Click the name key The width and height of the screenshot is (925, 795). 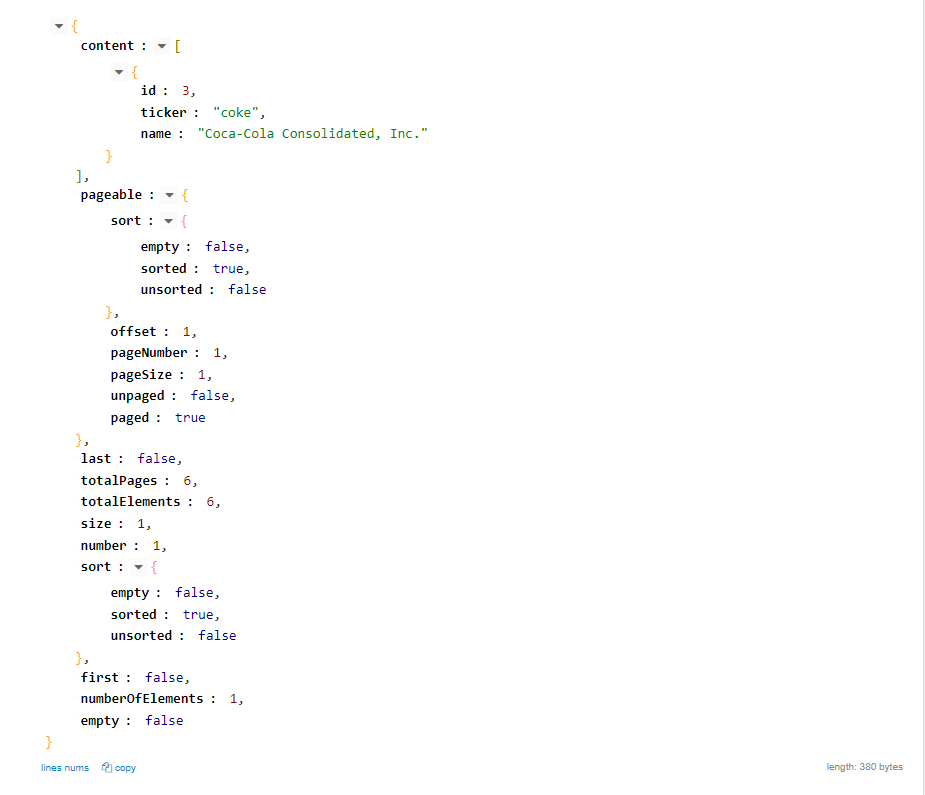pyautogui.click(x=156, y=134)
